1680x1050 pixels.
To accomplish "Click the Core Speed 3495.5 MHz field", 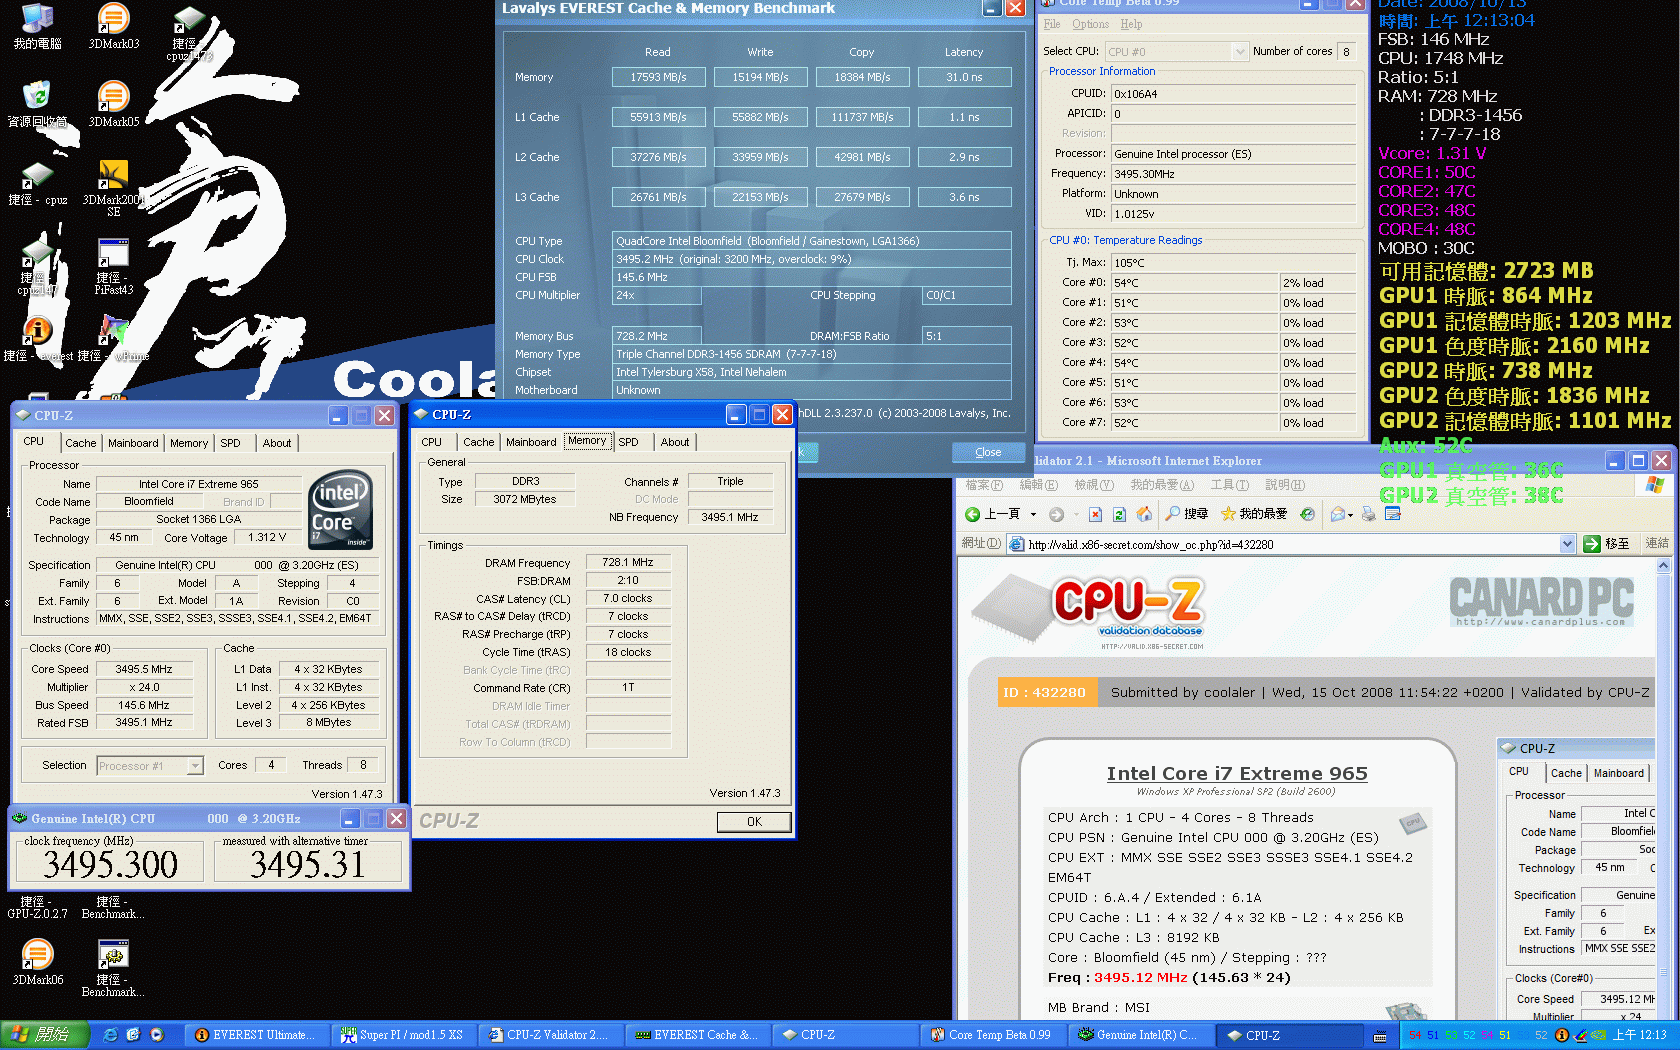I will 143,669.
